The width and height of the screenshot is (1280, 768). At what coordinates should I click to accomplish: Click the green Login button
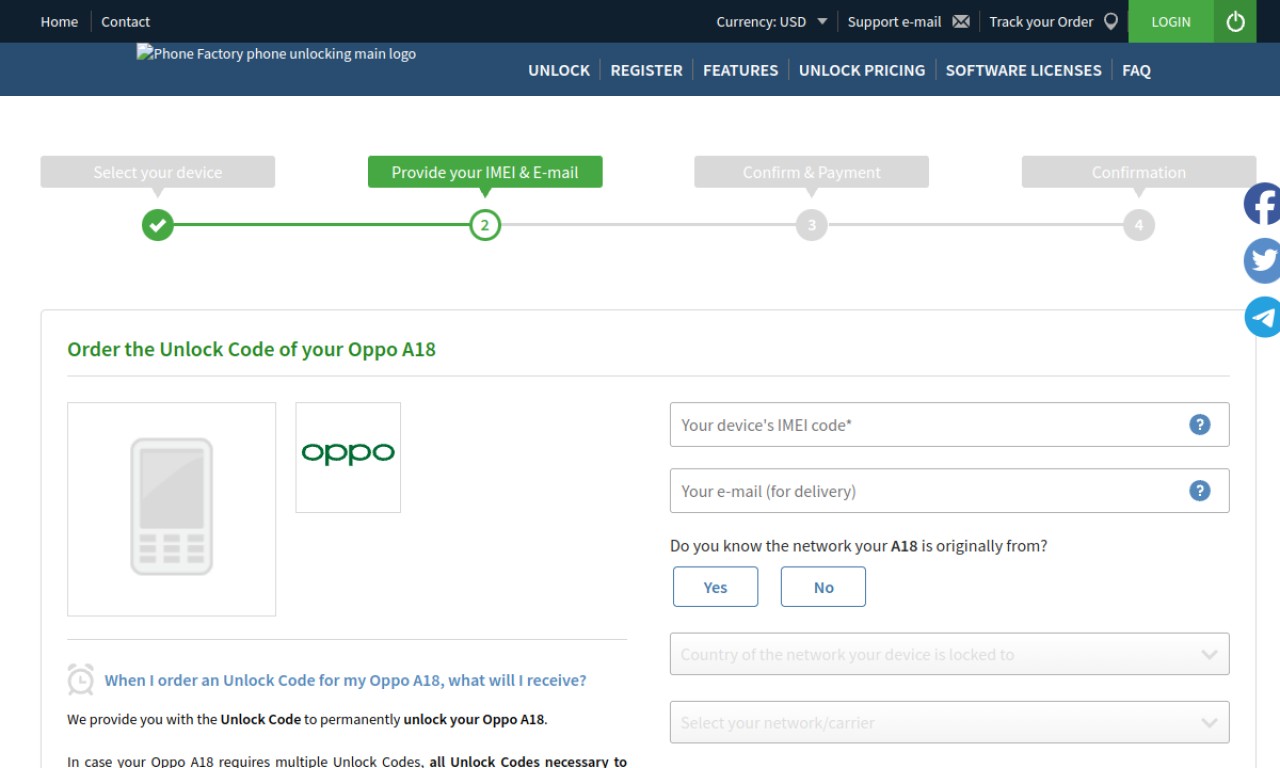(1171, 21)
